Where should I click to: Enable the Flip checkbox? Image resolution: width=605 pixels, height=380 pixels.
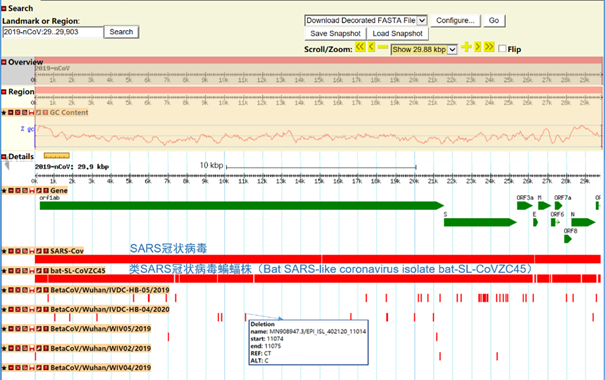[502, 49]
